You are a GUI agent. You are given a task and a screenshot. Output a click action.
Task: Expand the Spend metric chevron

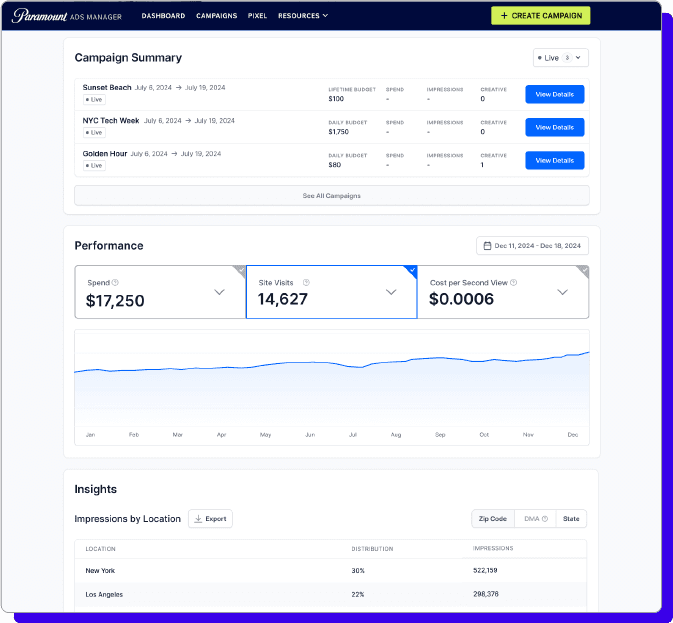(x=219, y=292)
